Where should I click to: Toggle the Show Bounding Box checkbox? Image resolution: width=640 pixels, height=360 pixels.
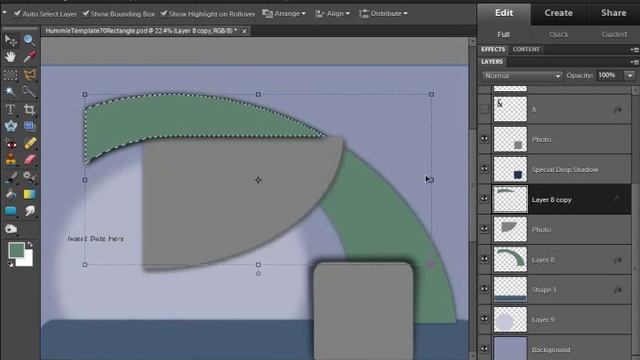86,13
